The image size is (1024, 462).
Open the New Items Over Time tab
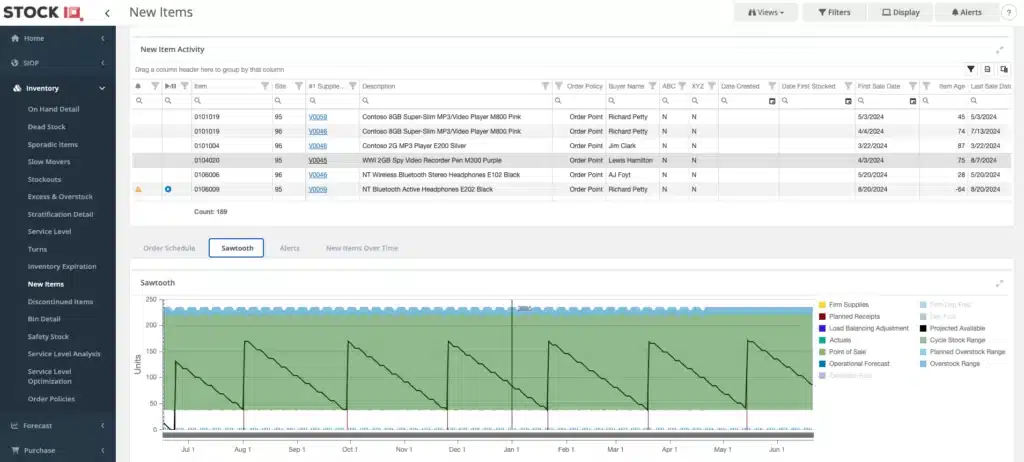click(362, 248)
